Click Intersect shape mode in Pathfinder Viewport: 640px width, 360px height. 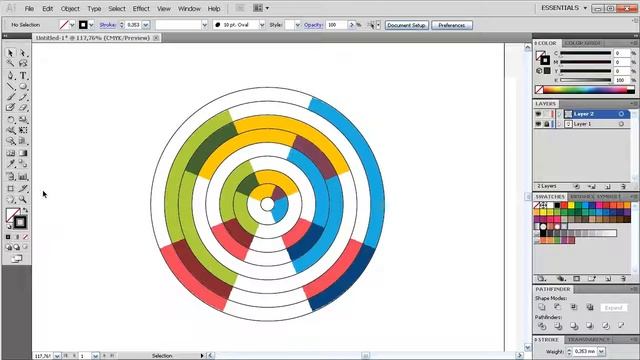(573, 307)
